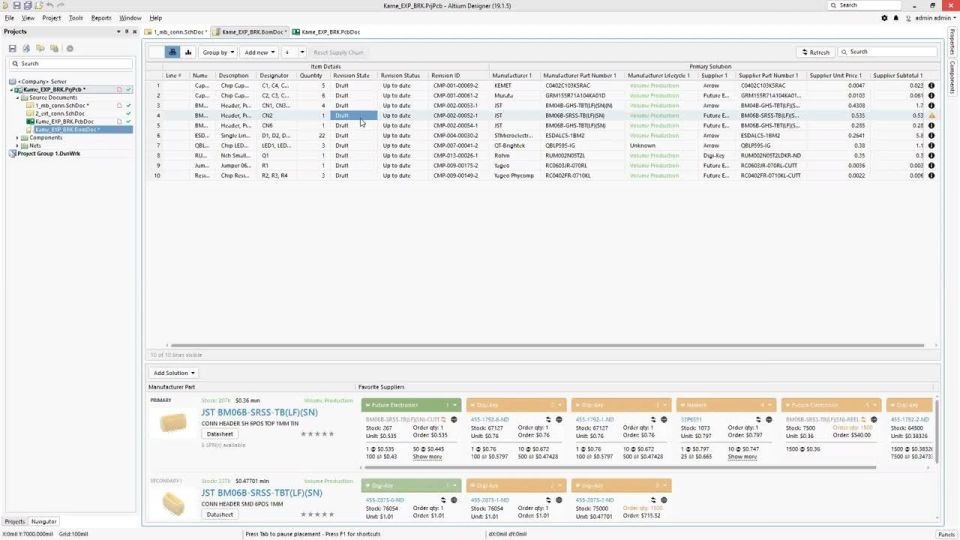Viewport: 960px width, 540px height.
Task: Click the JST BM06B-SRSS-TBT(LF)(SN) part link
Action: pyautogui.click(x=261, y=493)
